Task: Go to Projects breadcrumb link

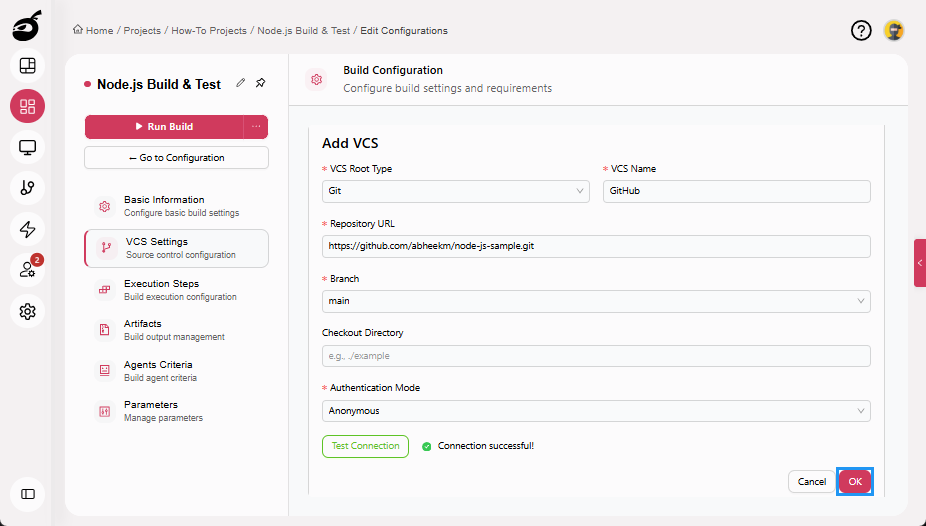Action: coord(142,31)
